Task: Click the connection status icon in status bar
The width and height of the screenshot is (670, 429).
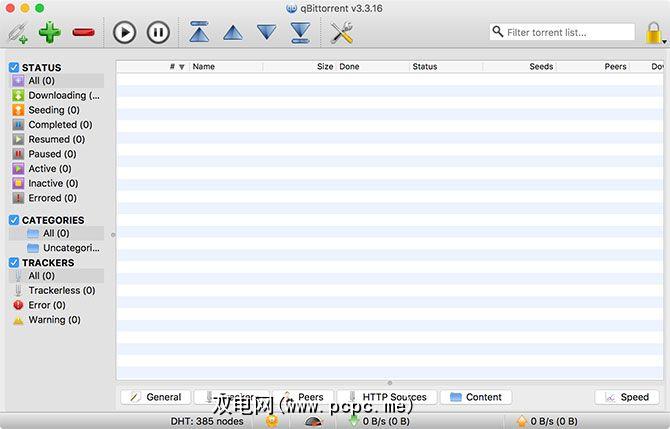Action: tap(272, 421)
